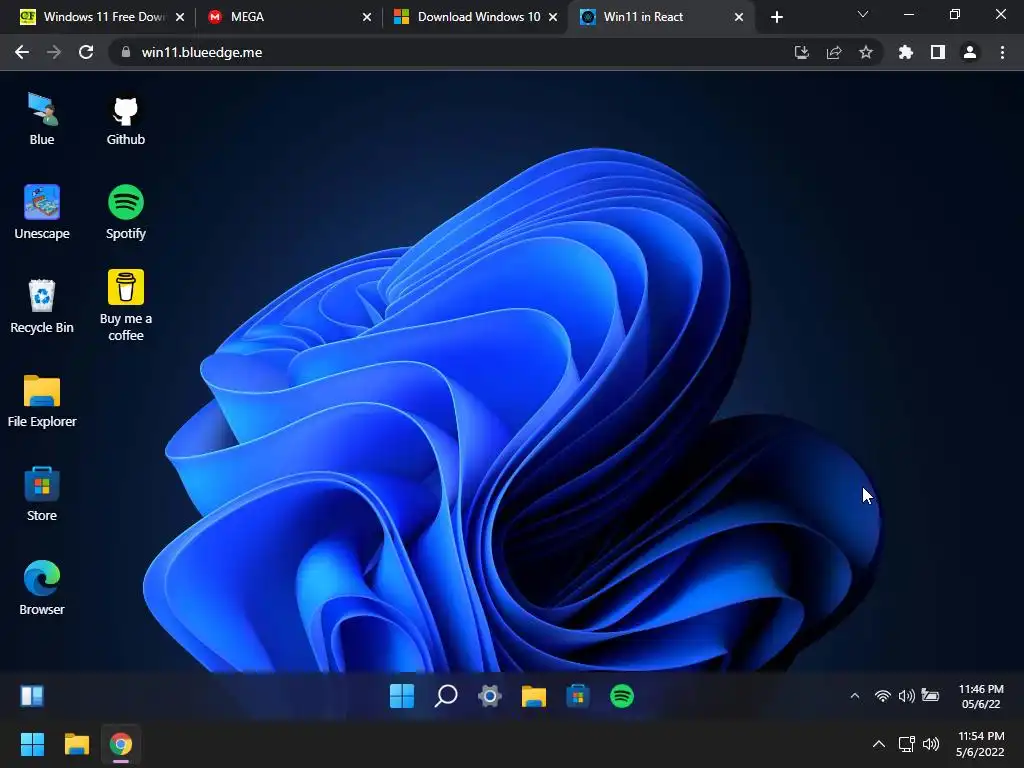Expand hidden tray icons in the web taskbar

pos(854,696)
